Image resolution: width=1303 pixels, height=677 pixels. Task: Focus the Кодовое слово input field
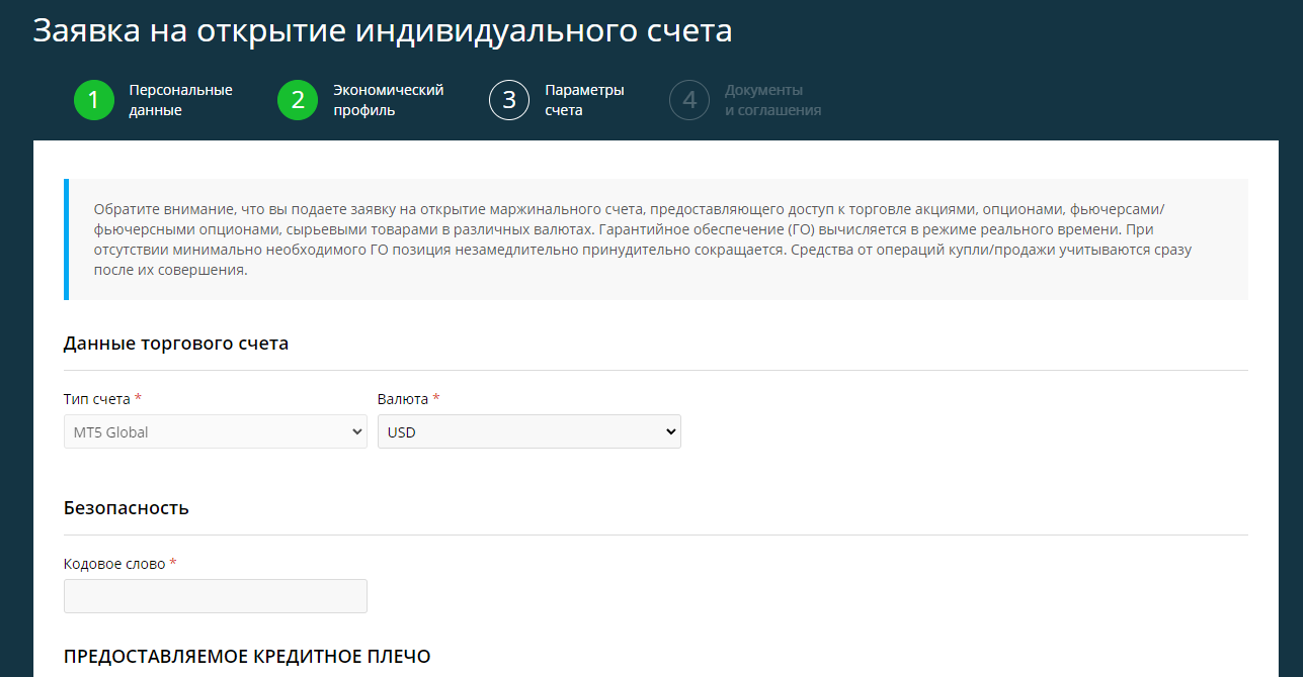pos(215,596)
